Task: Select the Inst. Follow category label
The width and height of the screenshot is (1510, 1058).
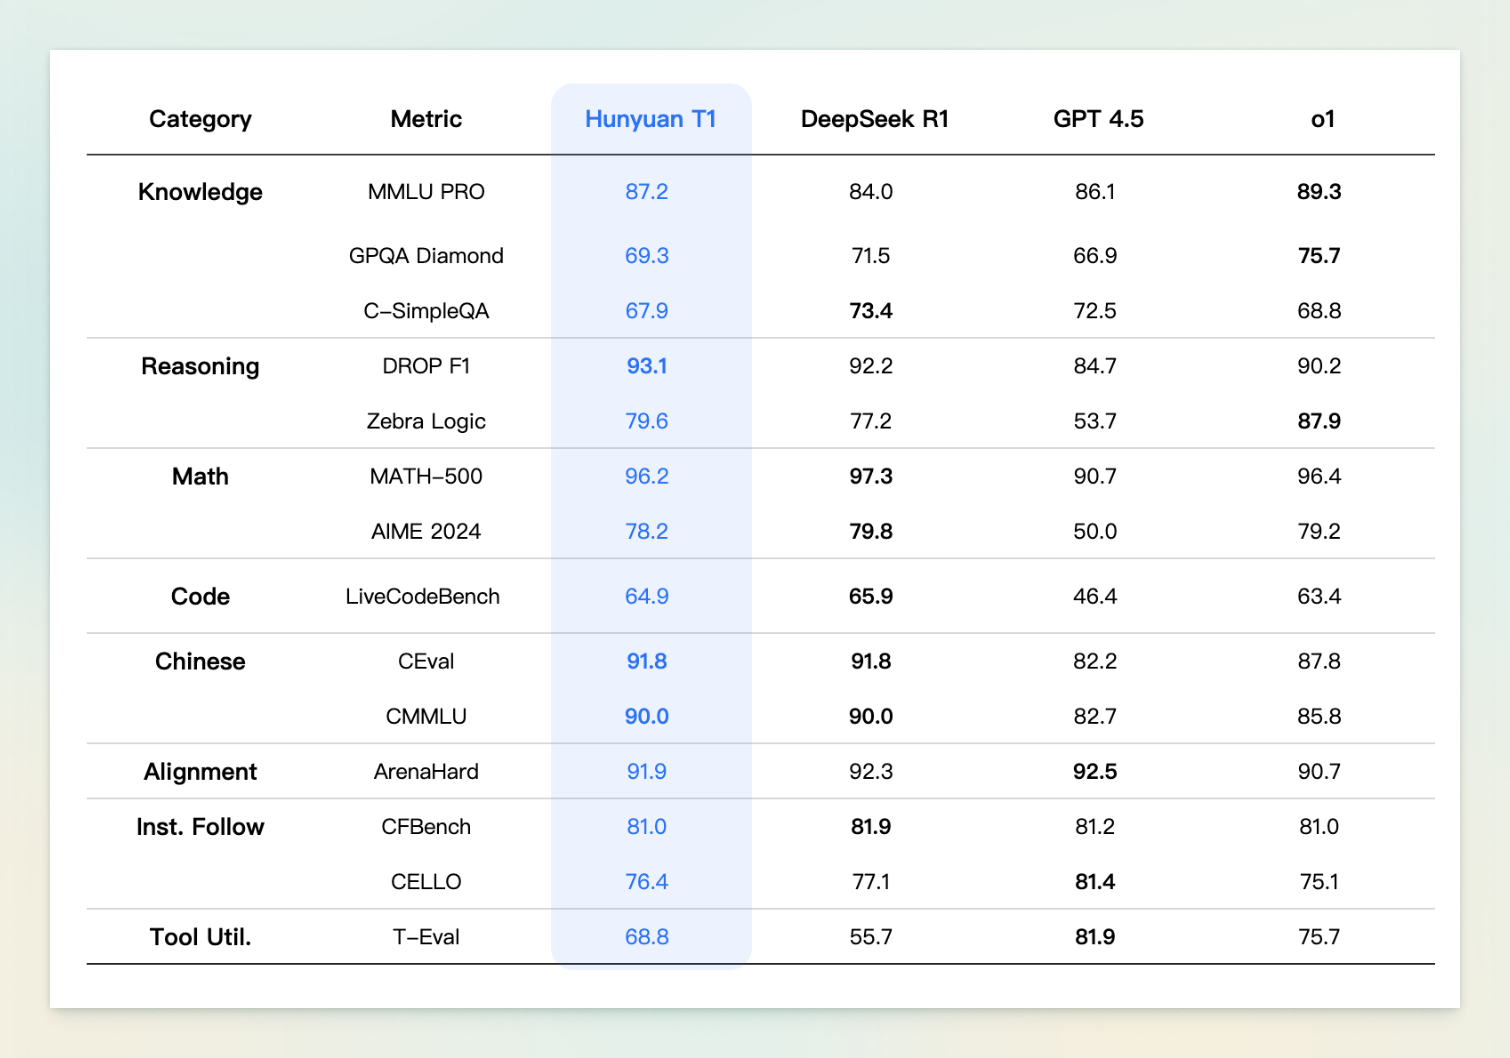Action: (200, 826)
